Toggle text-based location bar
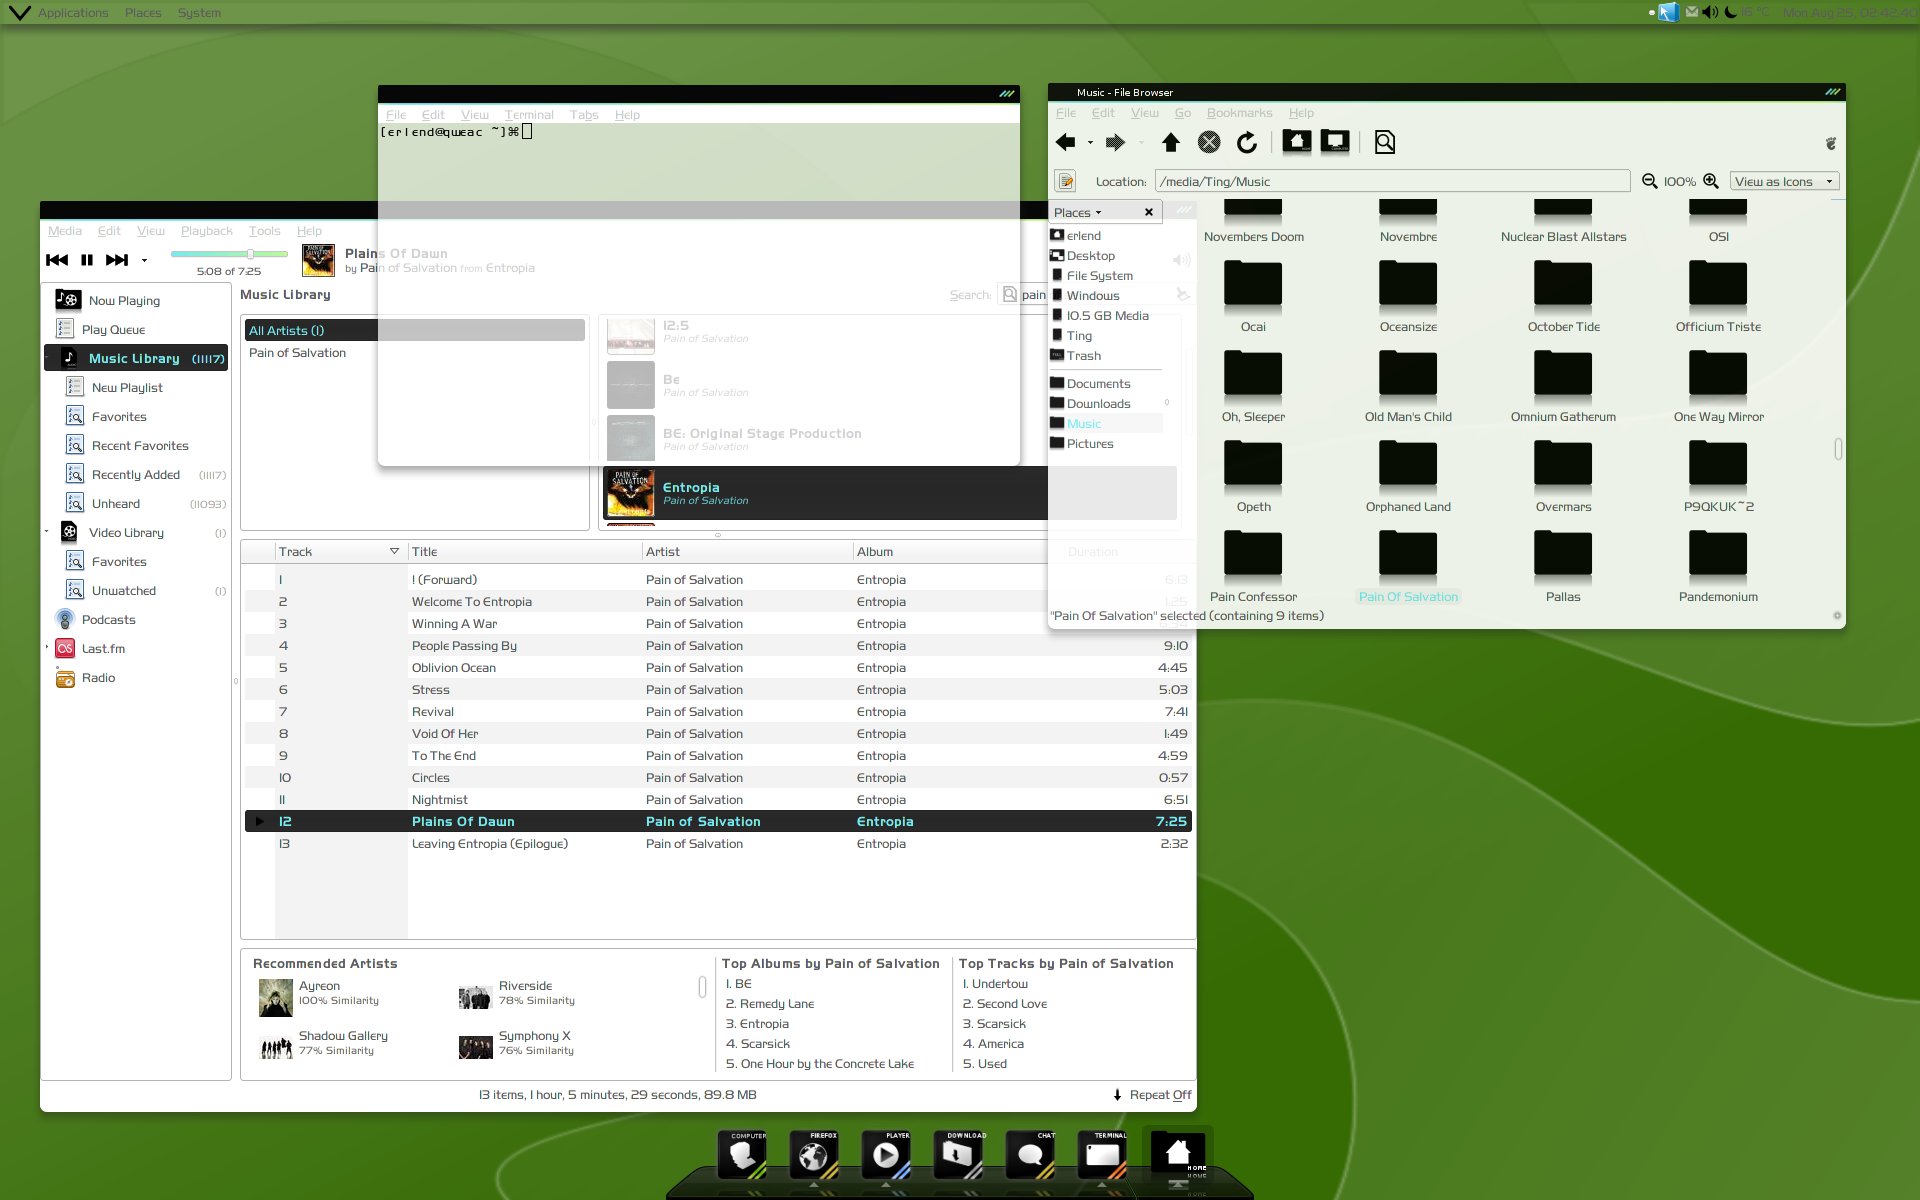 [x=1066, y=181]
